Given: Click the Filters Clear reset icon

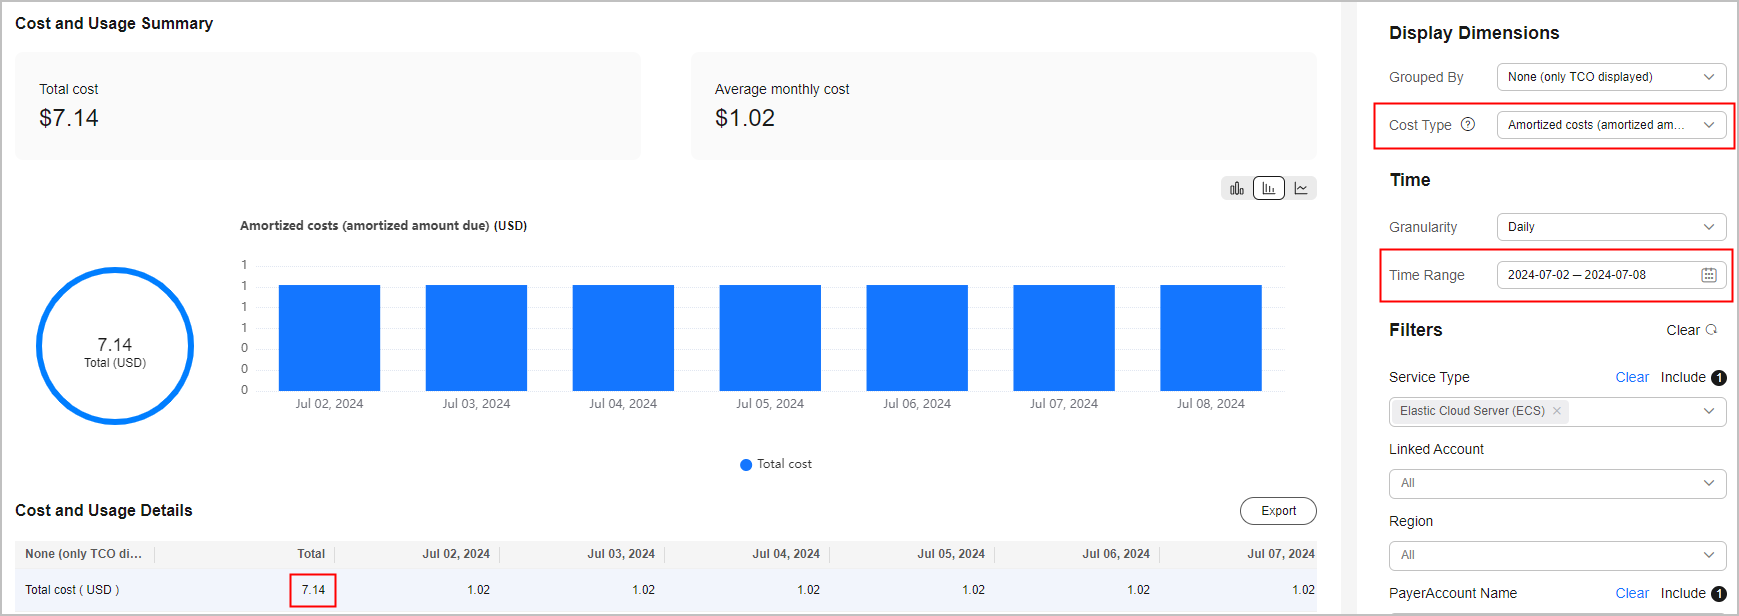Looking at the screenshot, I should [1711, 330].
